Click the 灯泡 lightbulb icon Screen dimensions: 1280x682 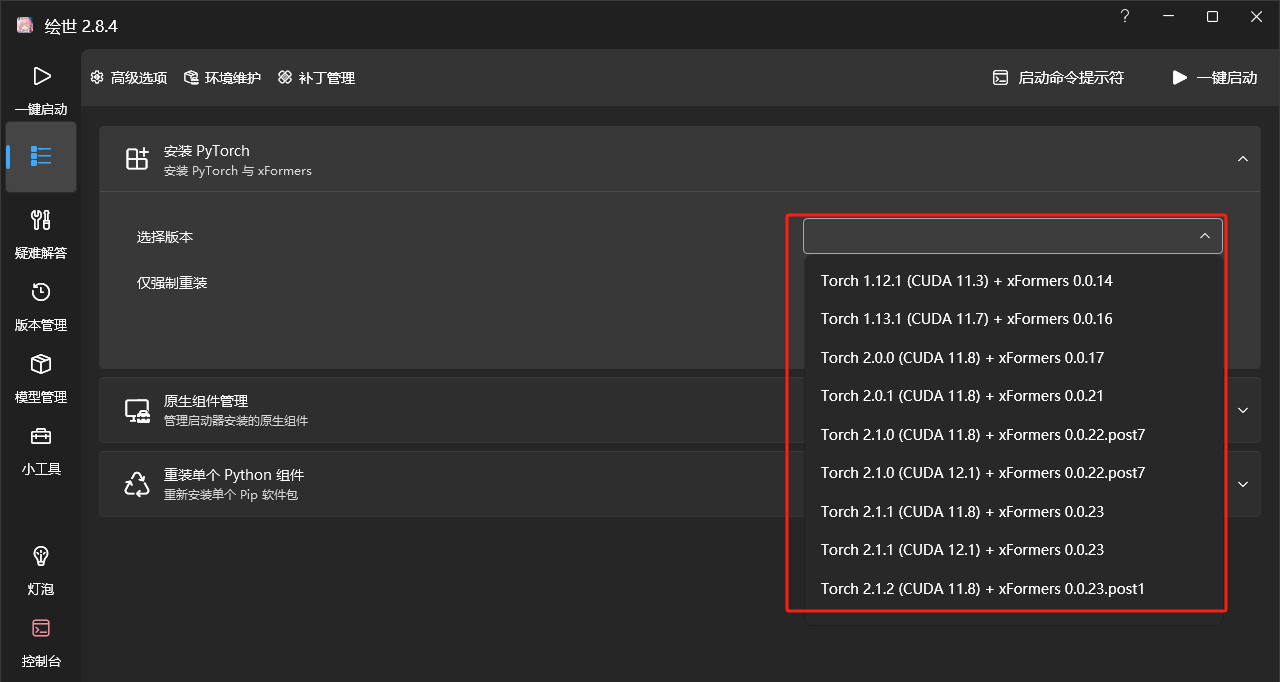point(41,556)
